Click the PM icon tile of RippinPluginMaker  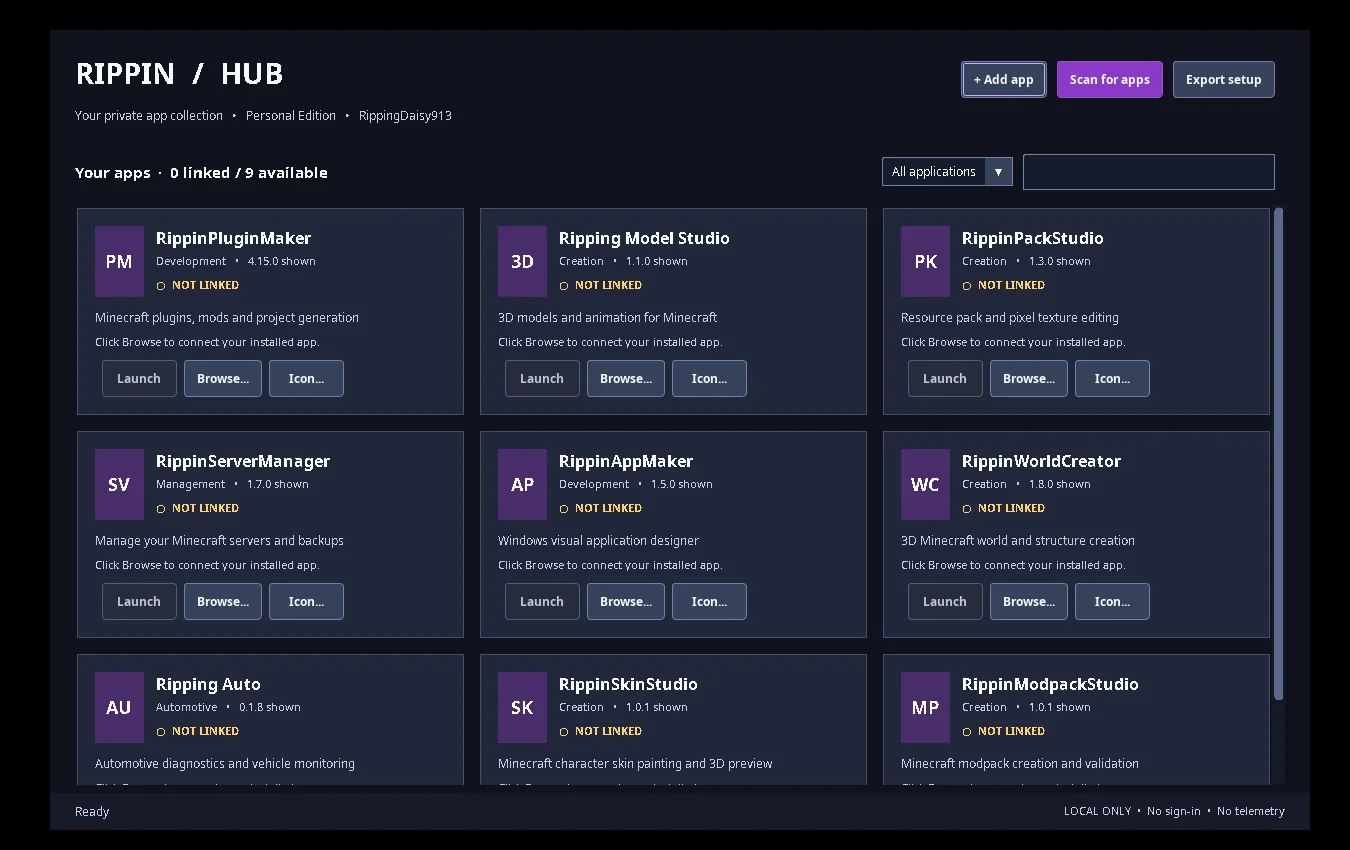coord(119,261)
